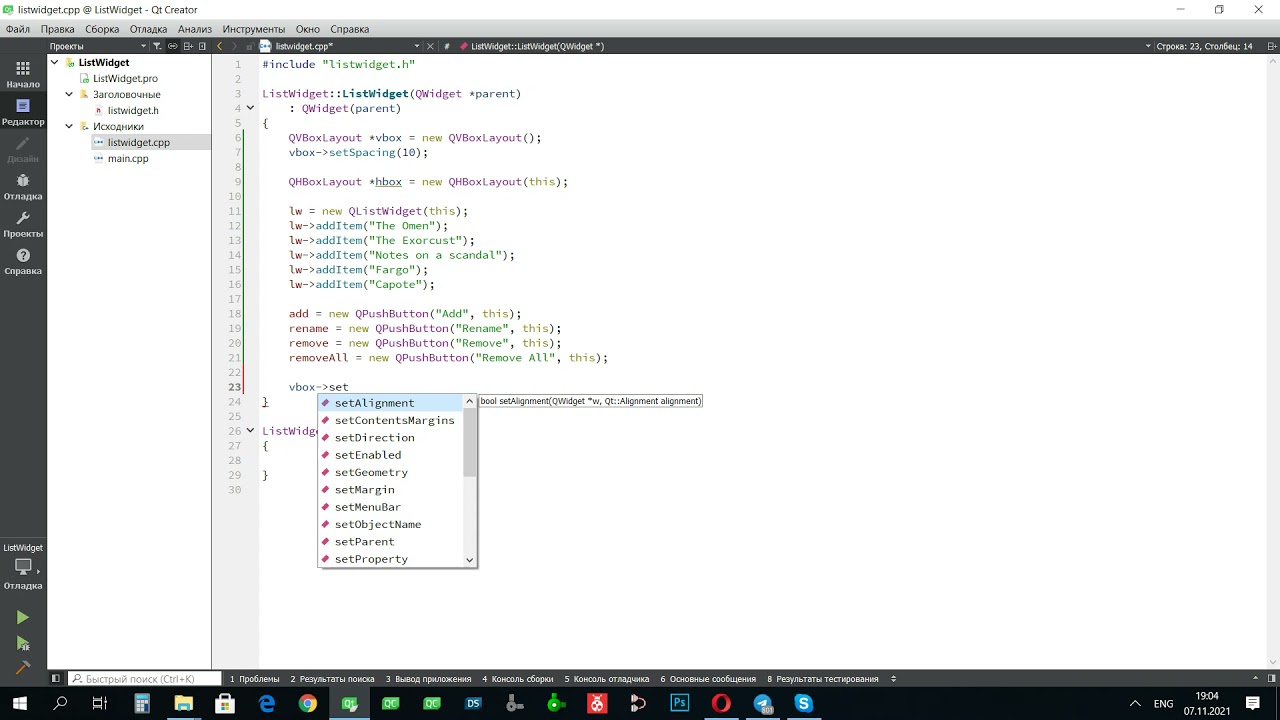Viewport: 1280px width, 720px height.
Task: Open the 5 Консоль отладчика pane
Action: 606,679
